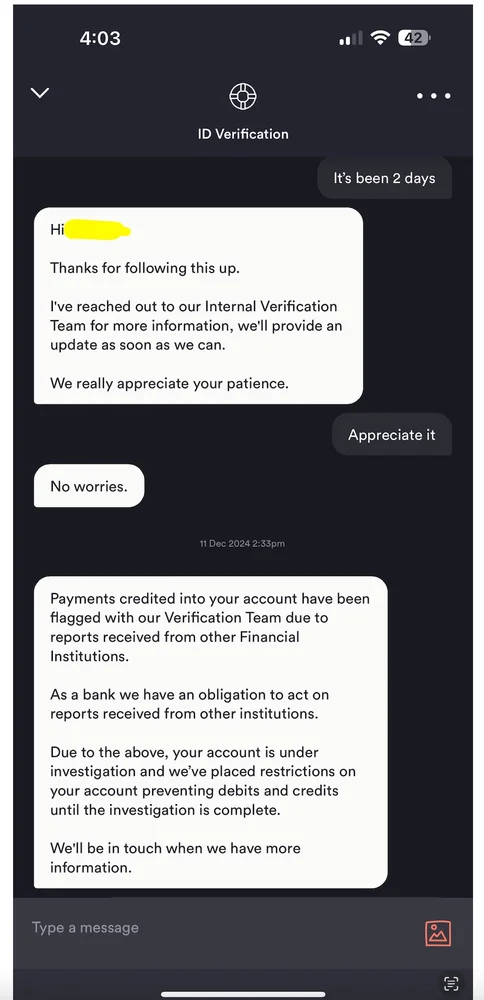Image resolution: width=484 pixels, height=1000 pixels.
Task: Select the "Appreciate it" sent message
Action: coord(392,435)
